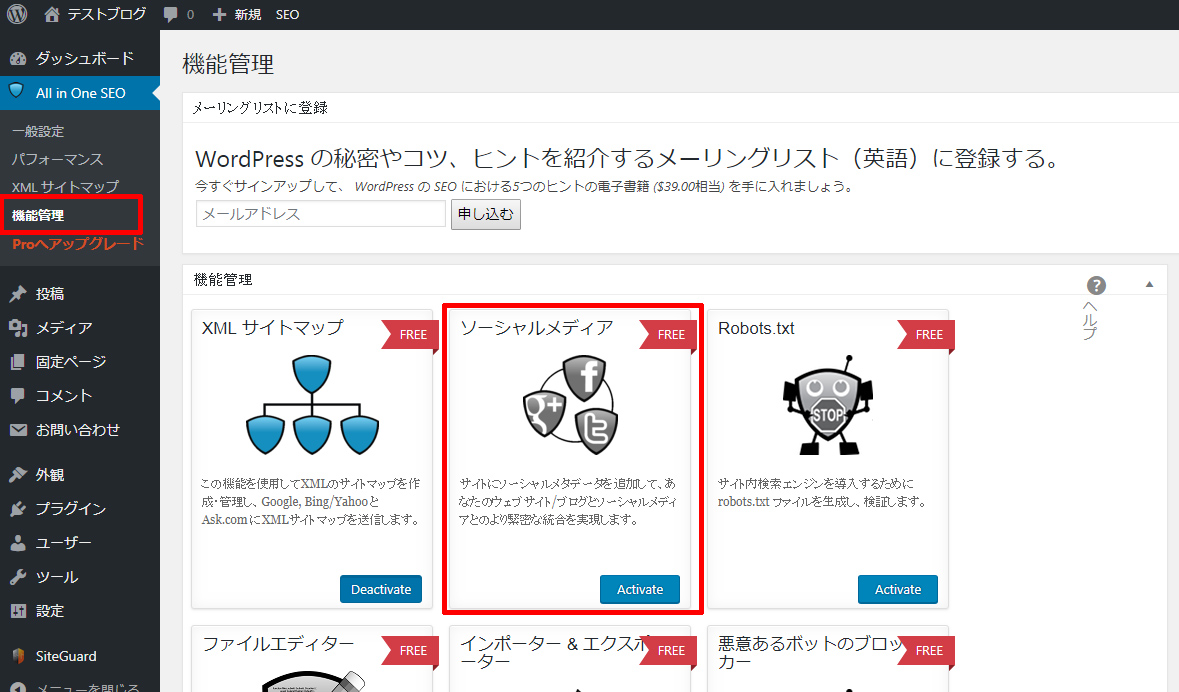Image resolution: width=1179 pixels, height=692 pixels.
Task: Activate the Robots.txt feature
Action: [897, 589]
